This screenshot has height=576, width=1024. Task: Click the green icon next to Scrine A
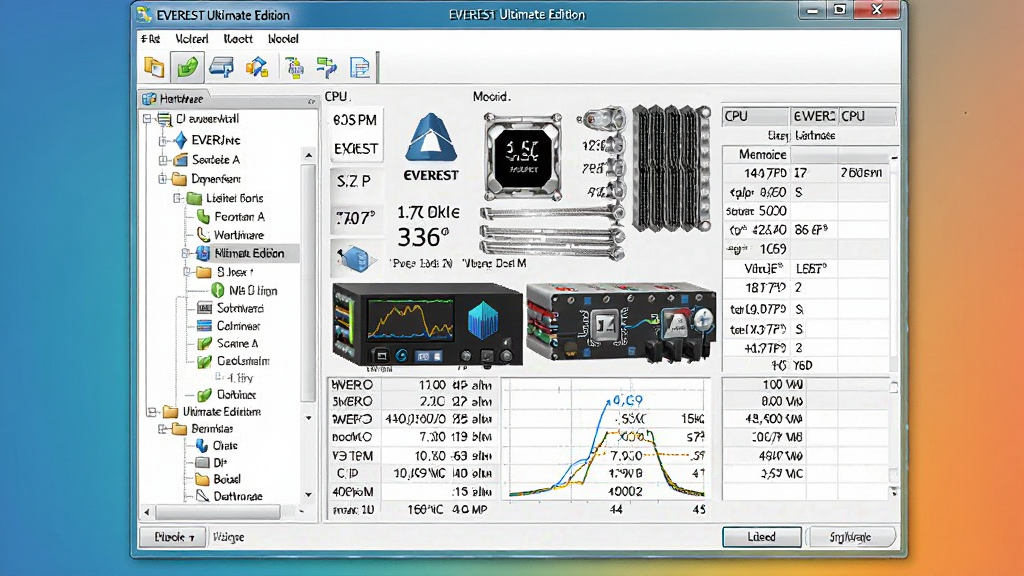204,343
